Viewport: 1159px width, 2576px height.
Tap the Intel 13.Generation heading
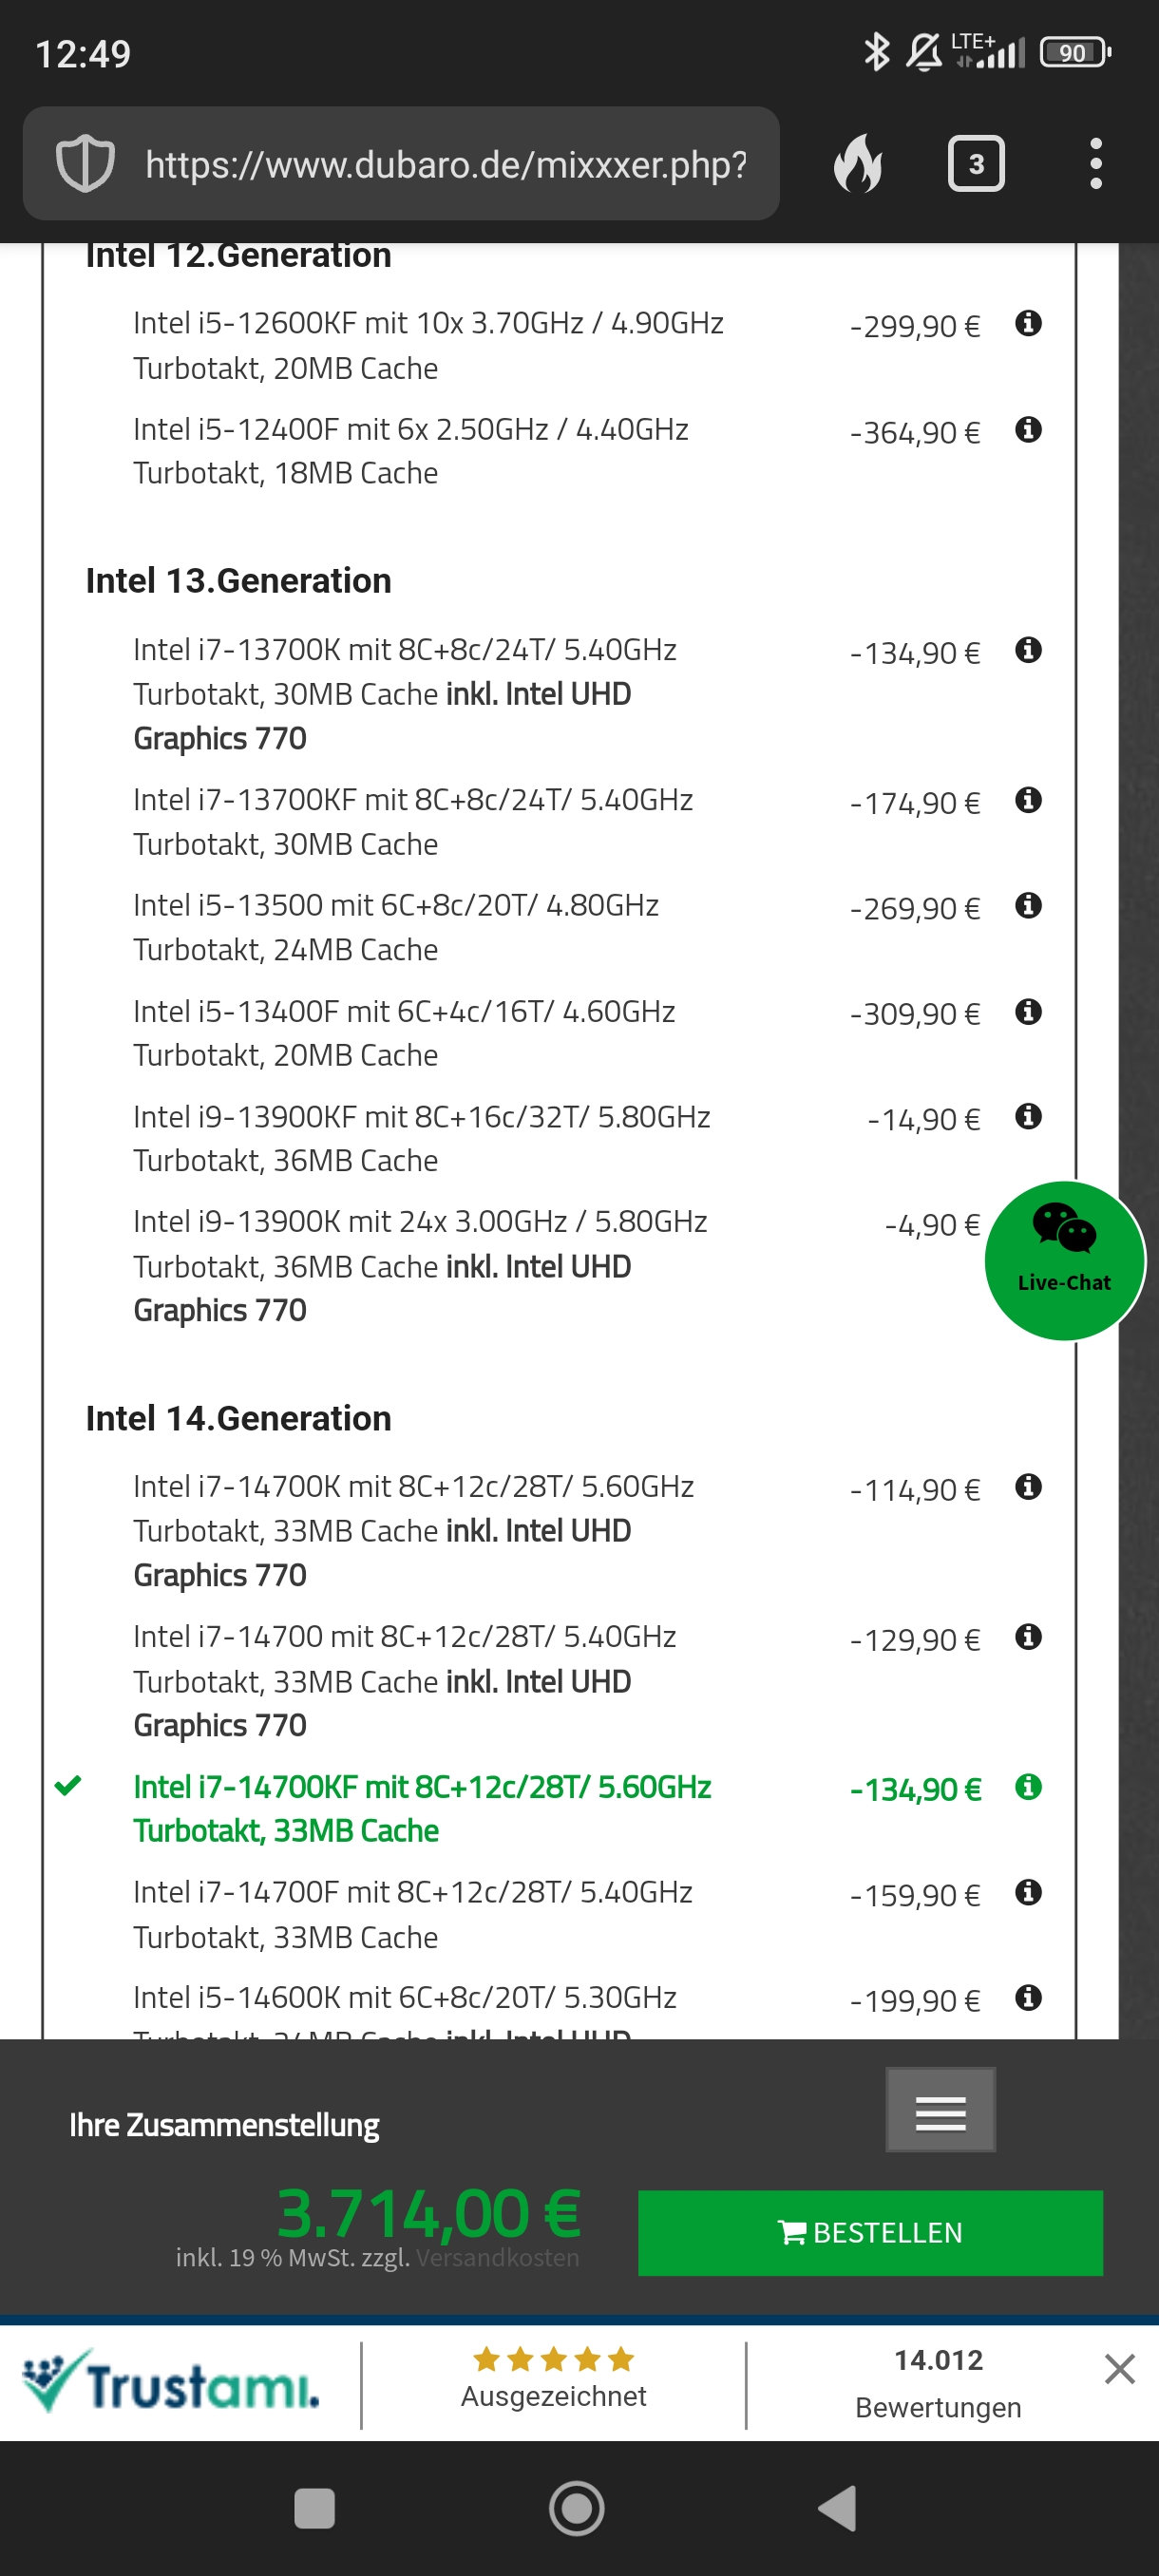coord(238,580)
